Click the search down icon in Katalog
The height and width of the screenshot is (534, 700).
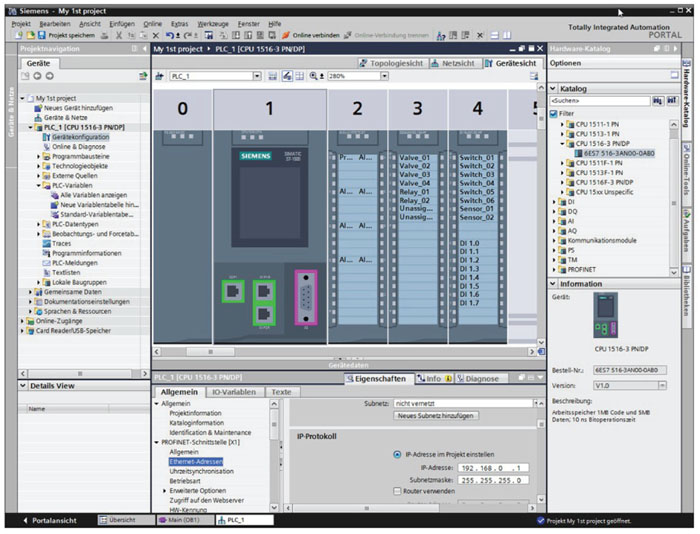657,100
